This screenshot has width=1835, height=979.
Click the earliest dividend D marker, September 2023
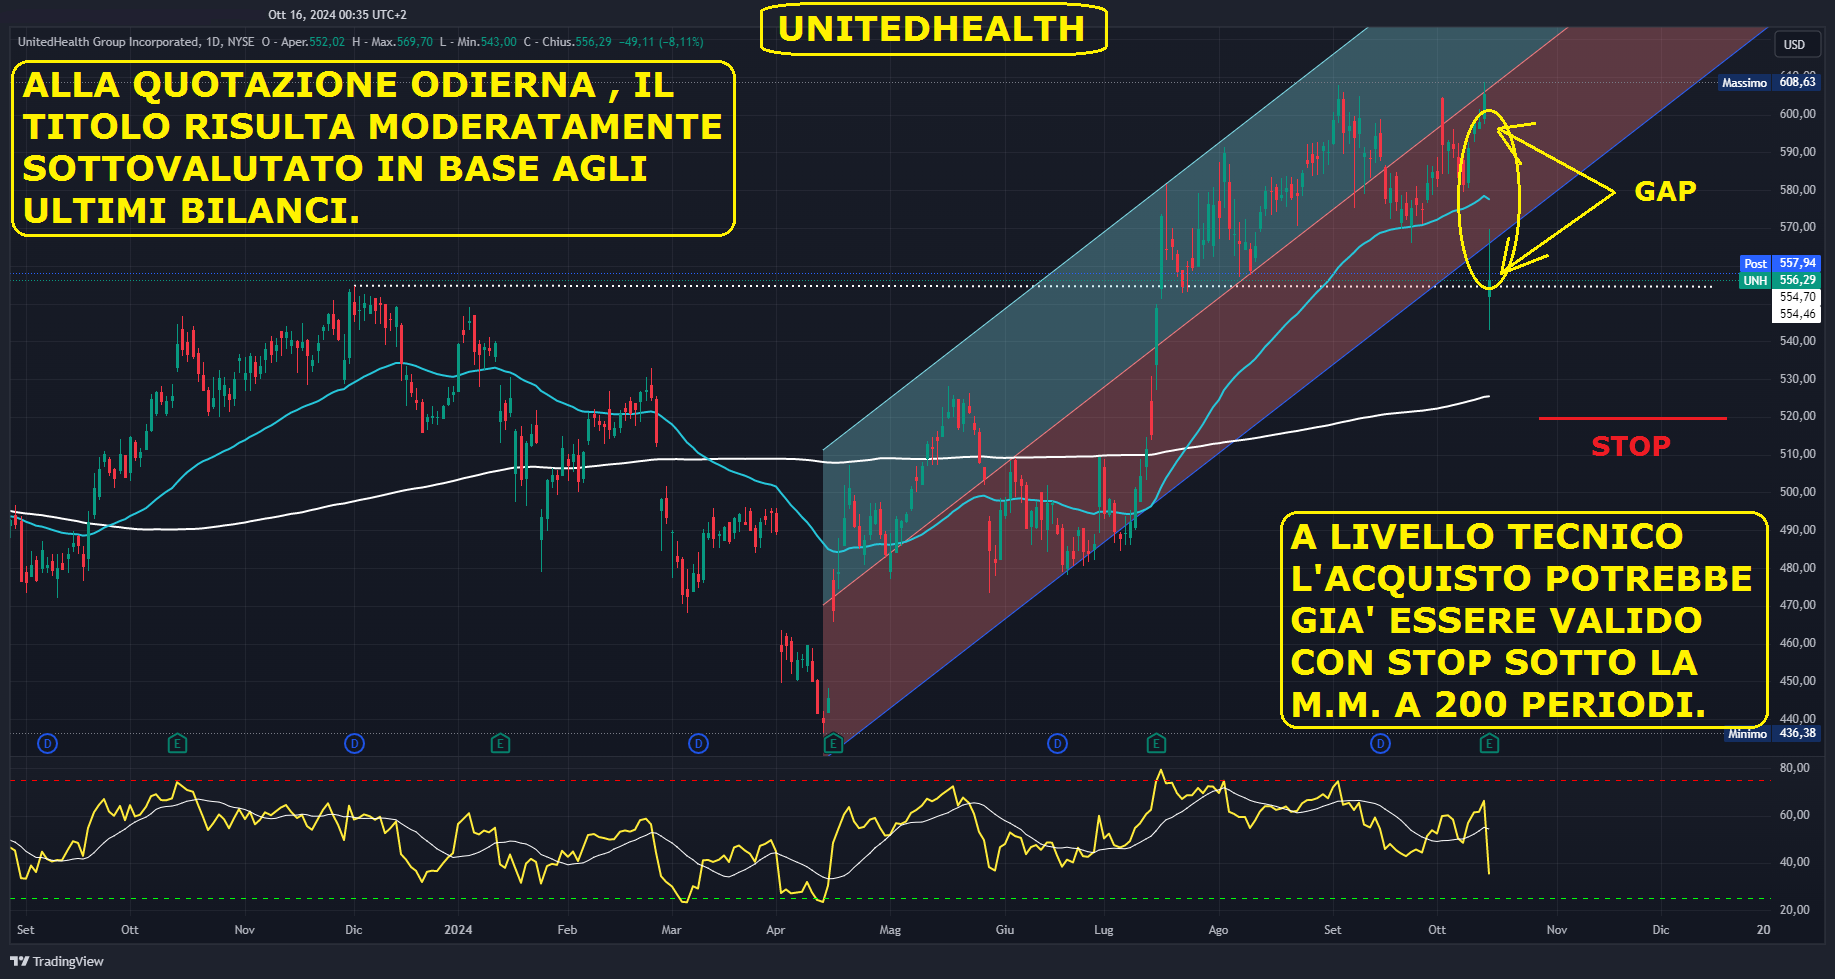click(47, 743)
